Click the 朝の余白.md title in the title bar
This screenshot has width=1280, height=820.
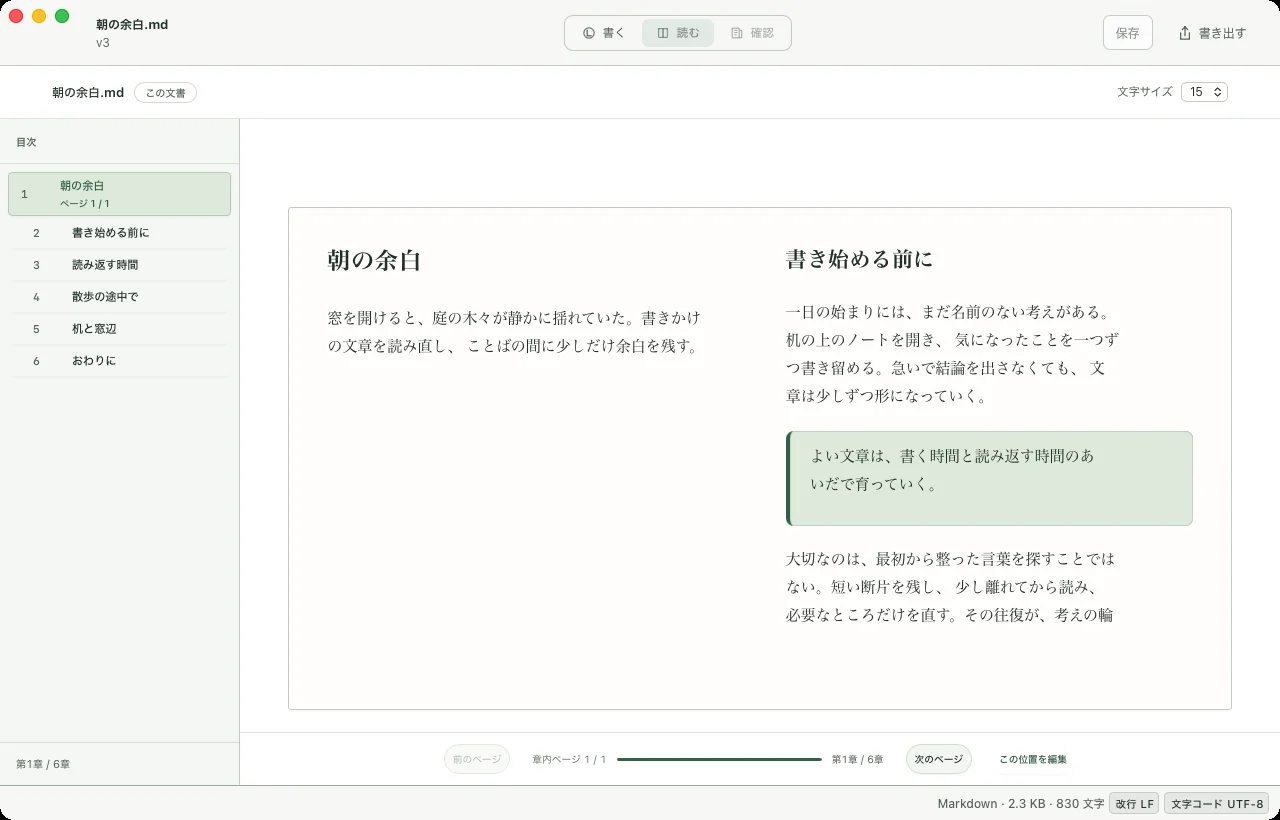coord(132,24)
